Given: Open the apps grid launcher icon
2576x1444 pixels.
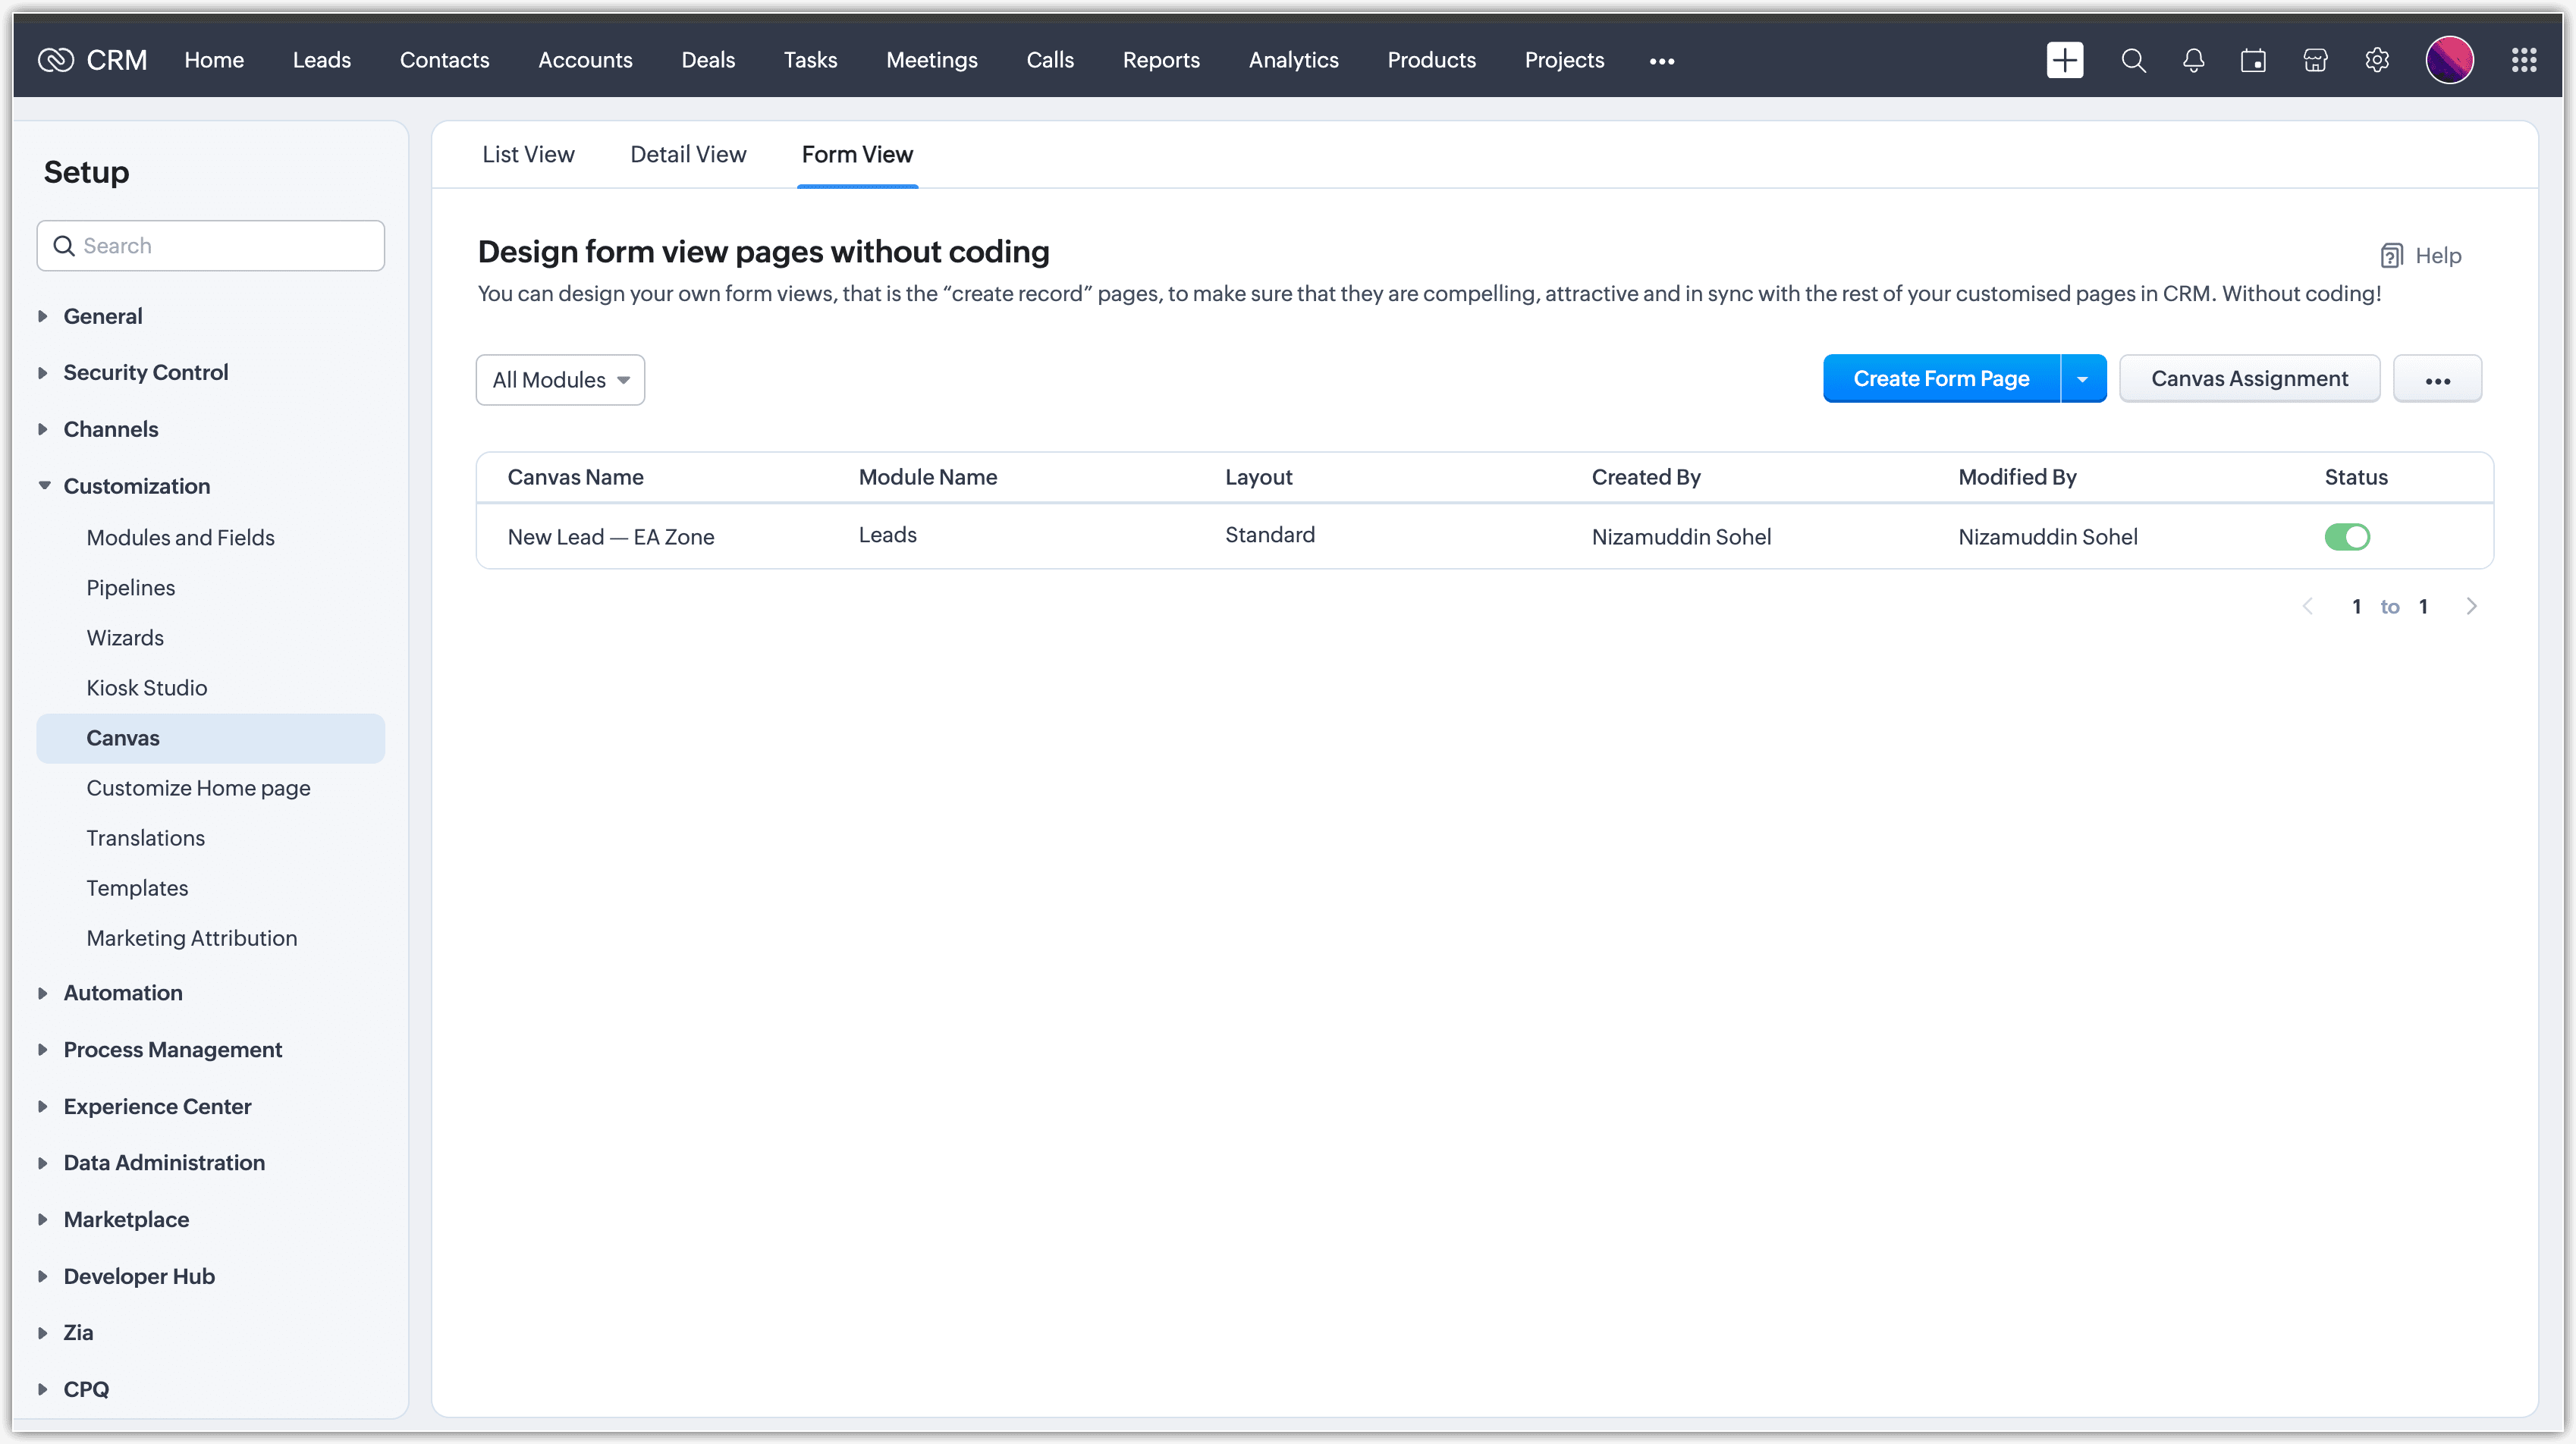Looking at the screenshot, I should coord(2523,60).
